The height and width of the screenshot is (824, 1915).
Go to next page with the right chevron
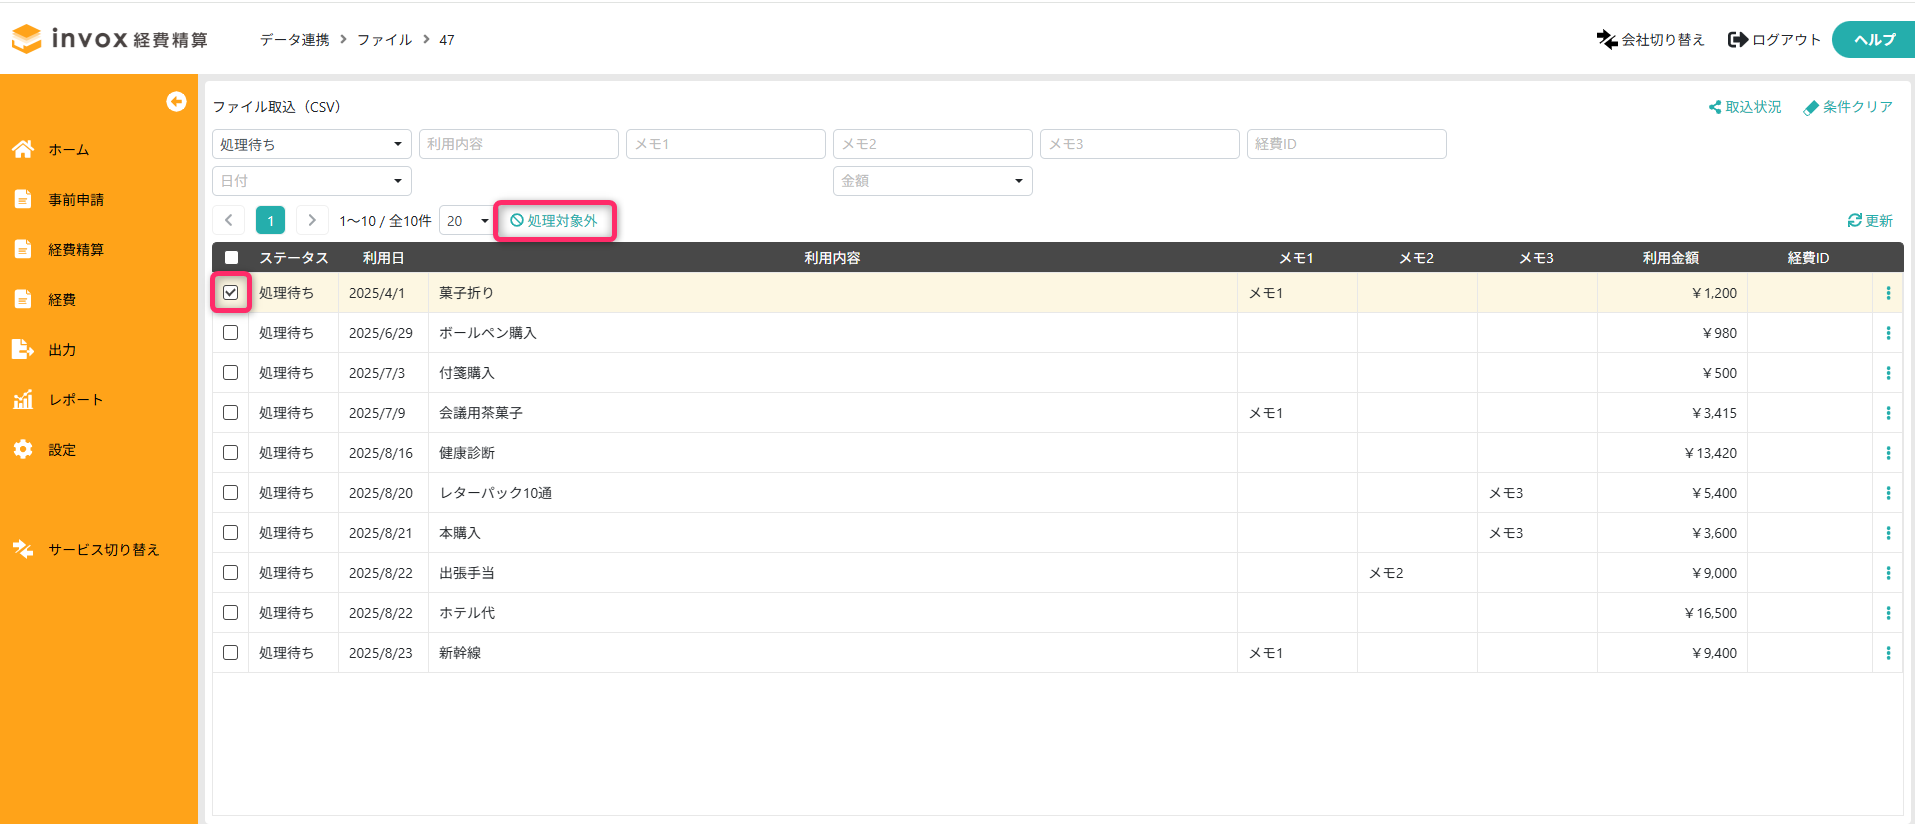[312, 220]
